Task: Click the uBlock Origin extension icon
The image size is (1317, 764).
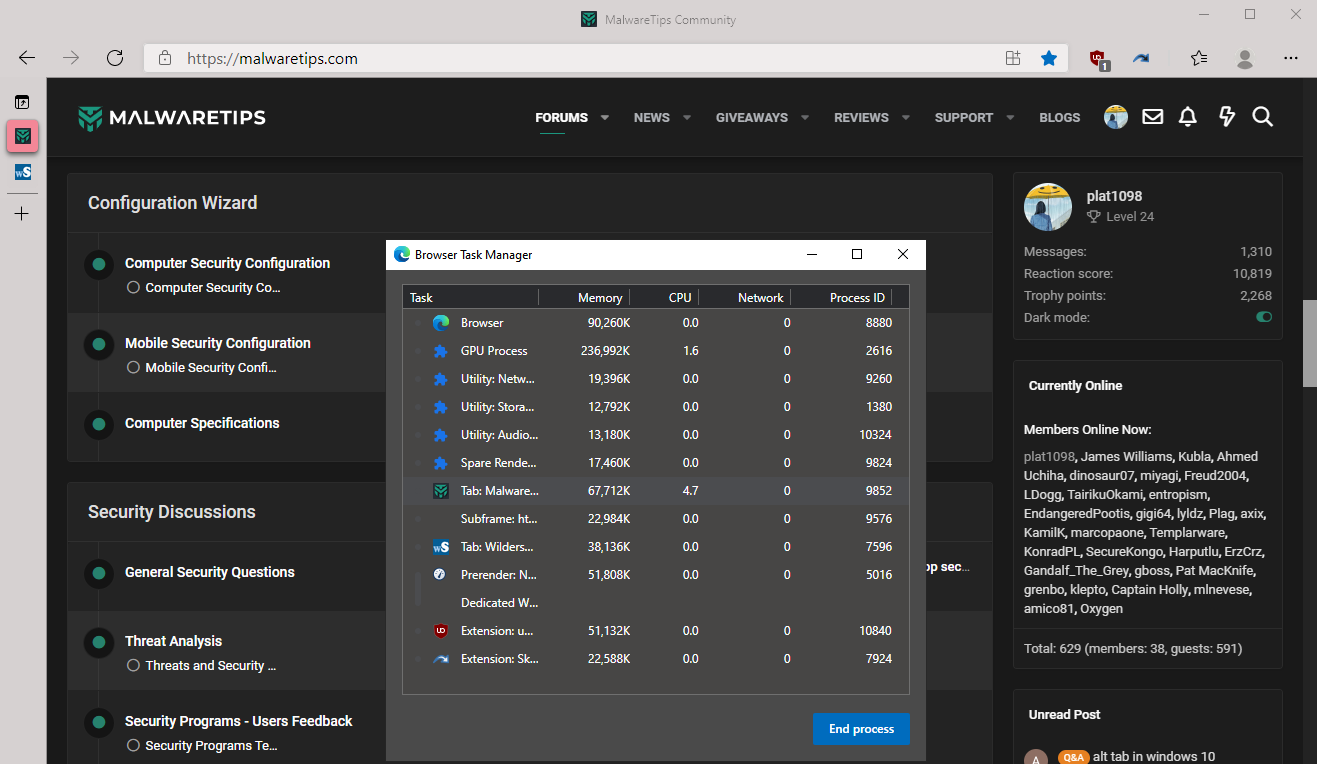Action: (1099, 59)
